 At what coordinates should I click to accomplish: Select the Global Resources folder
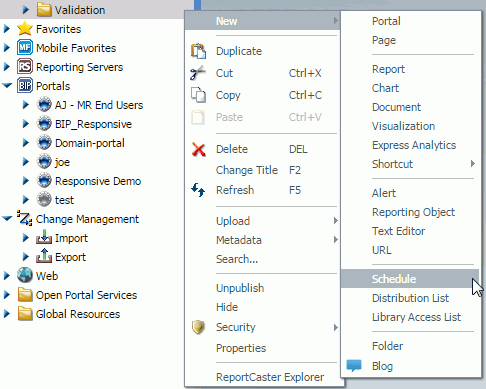tap(78, 314)
